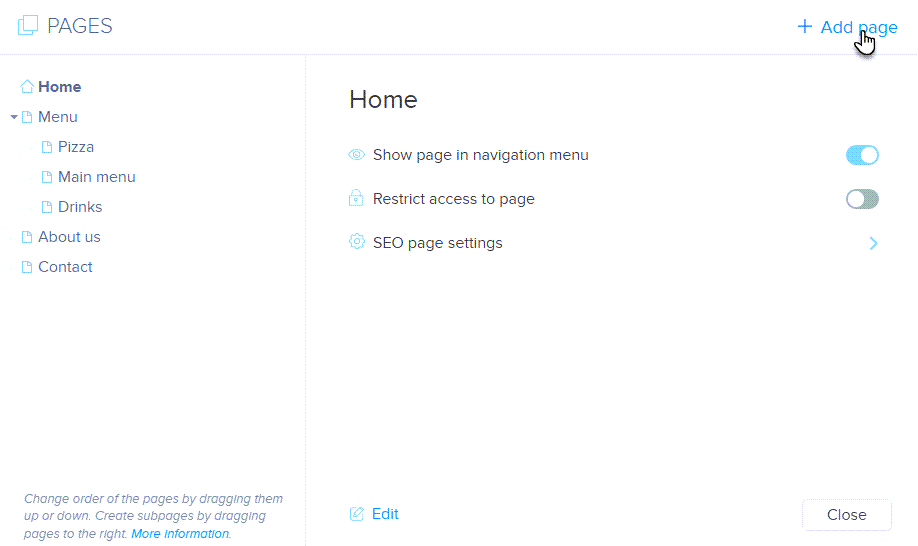Click the gear icon for SEO settings
This screenshot has width=918, height=546.
pyautogui.click(x=356, y=243)
